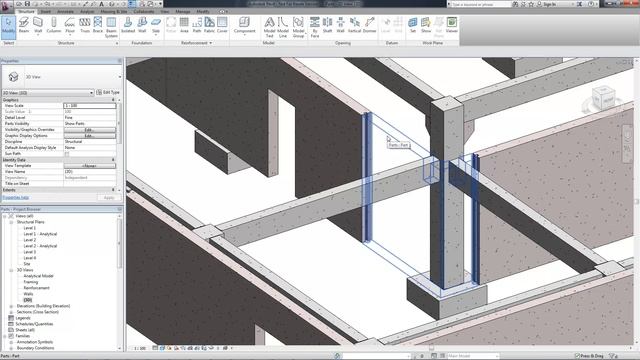
Task: Open the Annotate ribbon tab
Action: [65, 11]
